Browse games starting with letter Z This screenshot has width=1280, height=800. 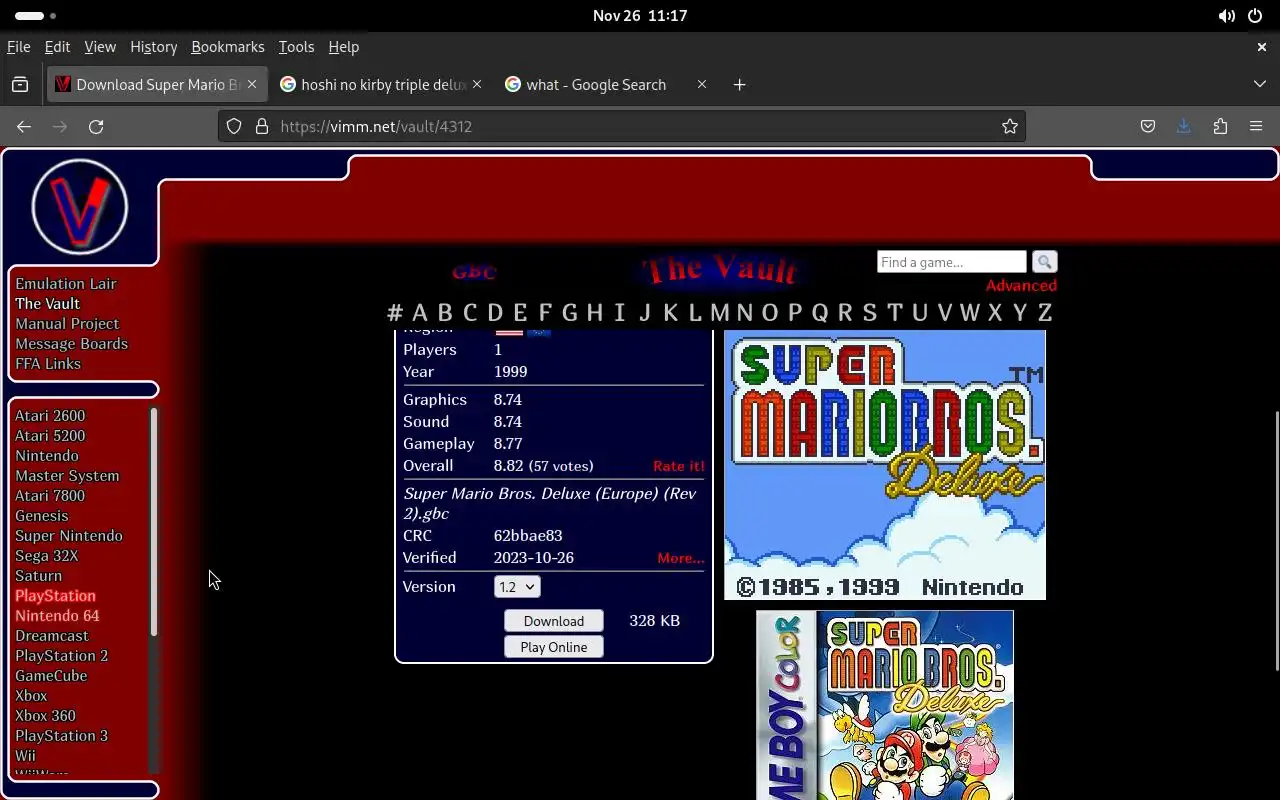point(1045,313)
